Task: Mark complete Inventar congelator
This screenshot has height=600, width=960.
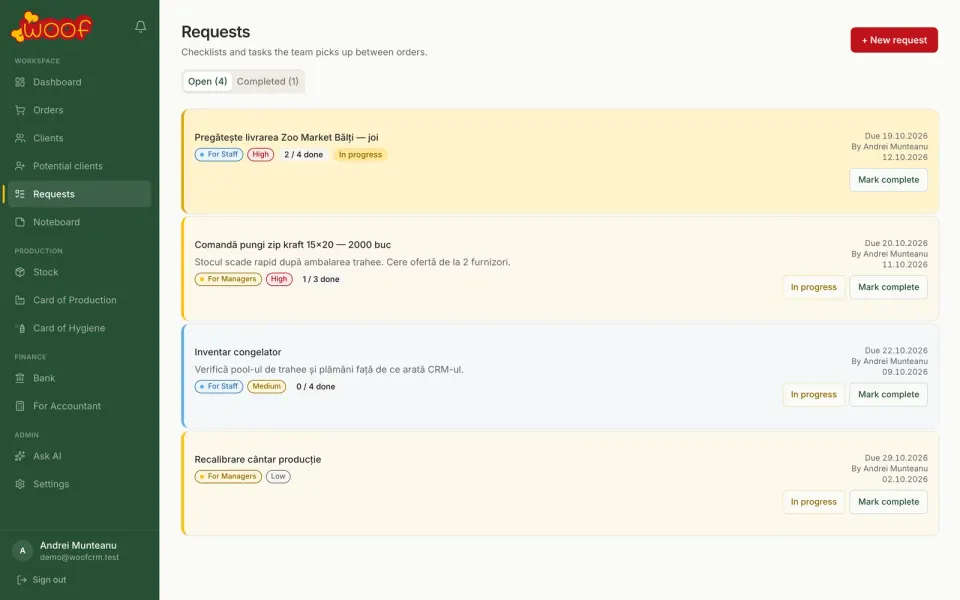Action: tap(888, 394)
